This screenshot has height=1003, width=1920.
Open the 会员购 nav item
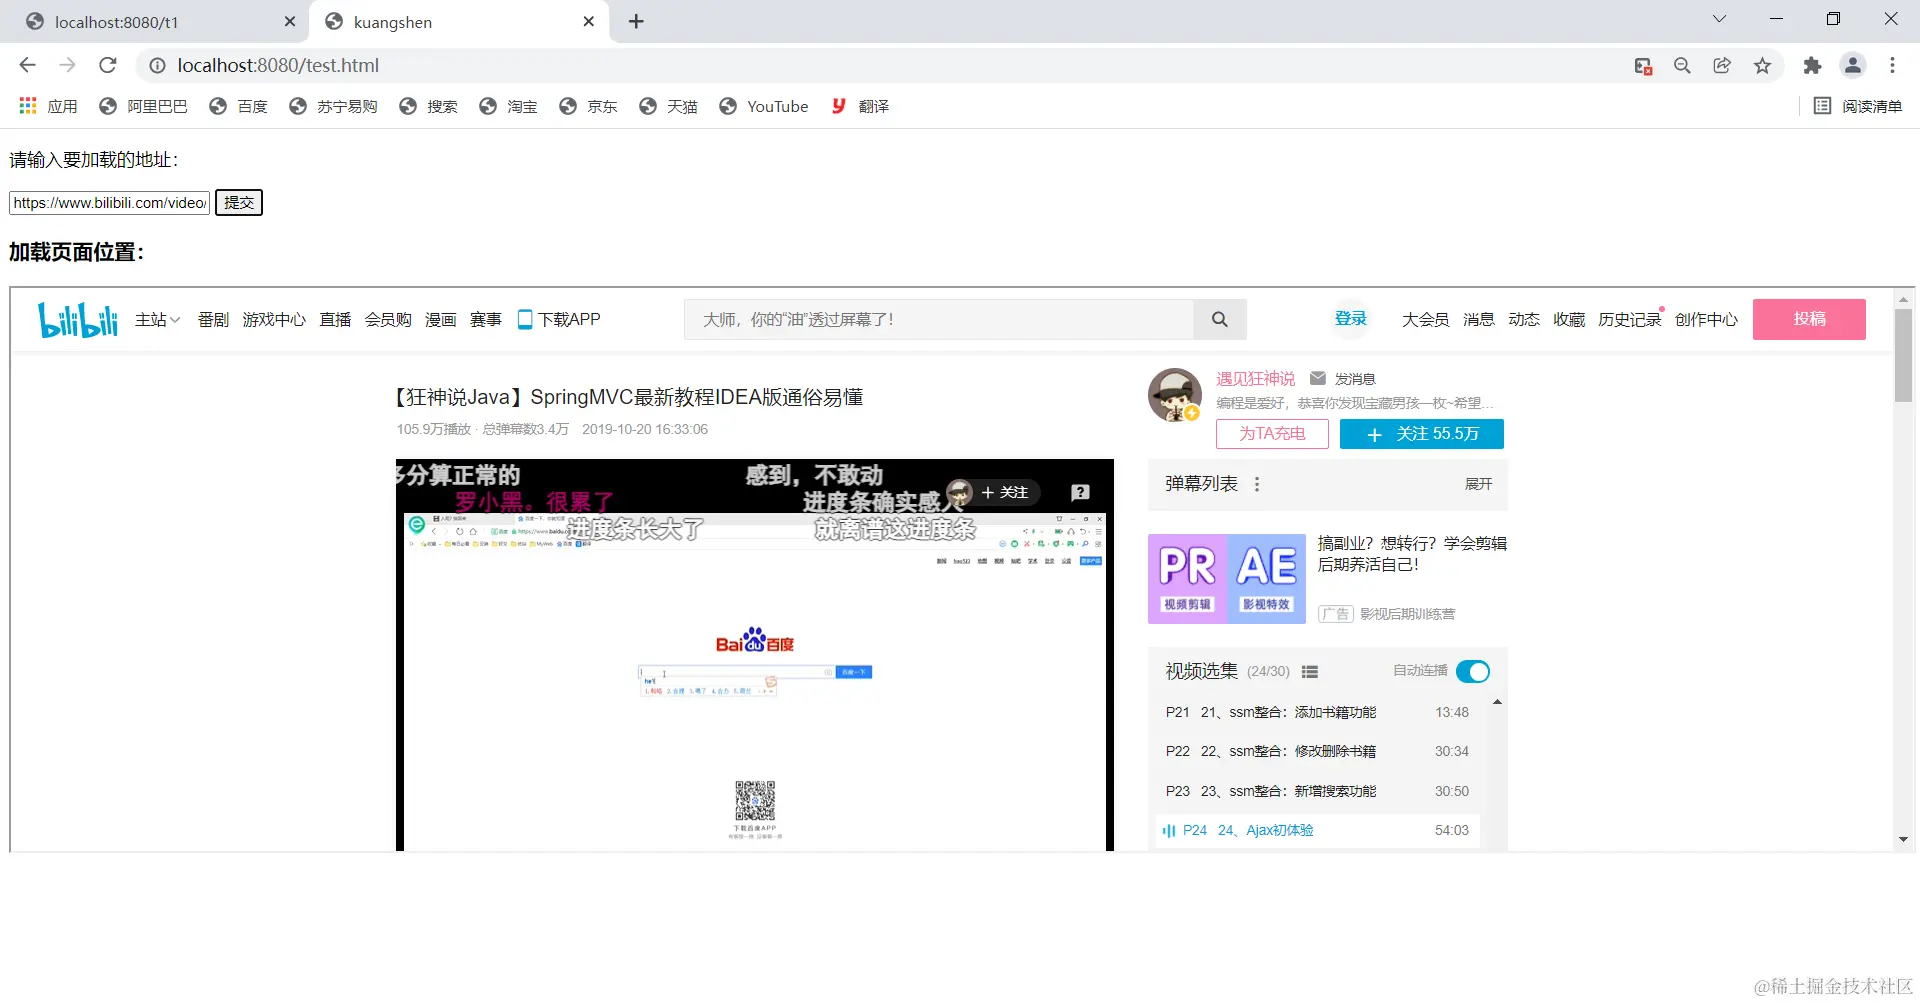click(x=388, y=319)
